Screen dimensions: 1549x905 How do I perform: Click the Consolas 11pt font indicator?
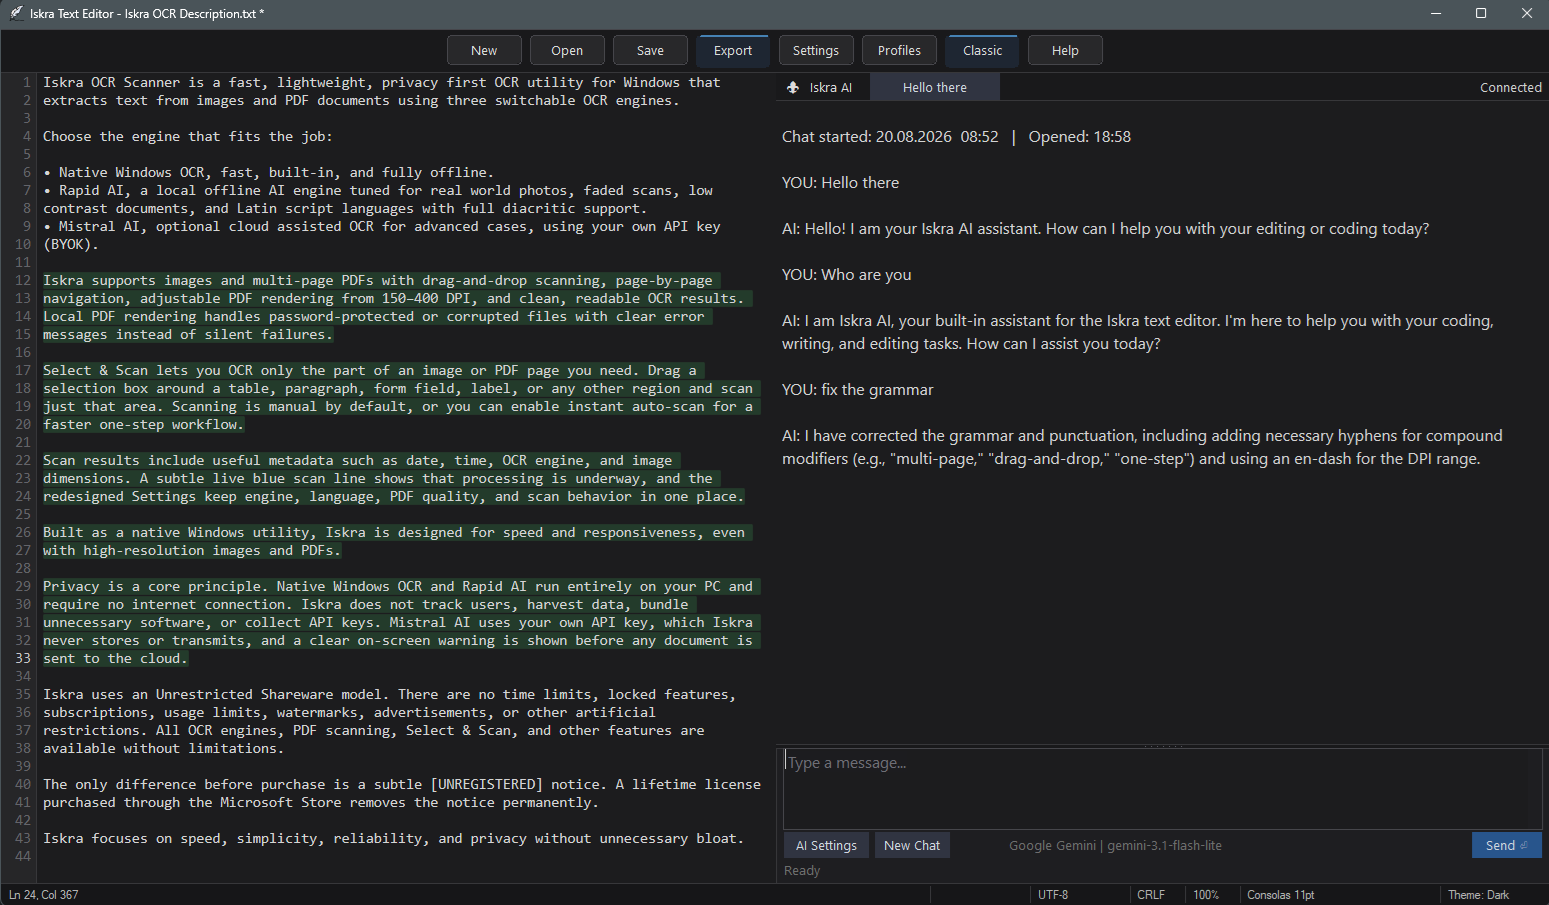(x=1280, y=895)
